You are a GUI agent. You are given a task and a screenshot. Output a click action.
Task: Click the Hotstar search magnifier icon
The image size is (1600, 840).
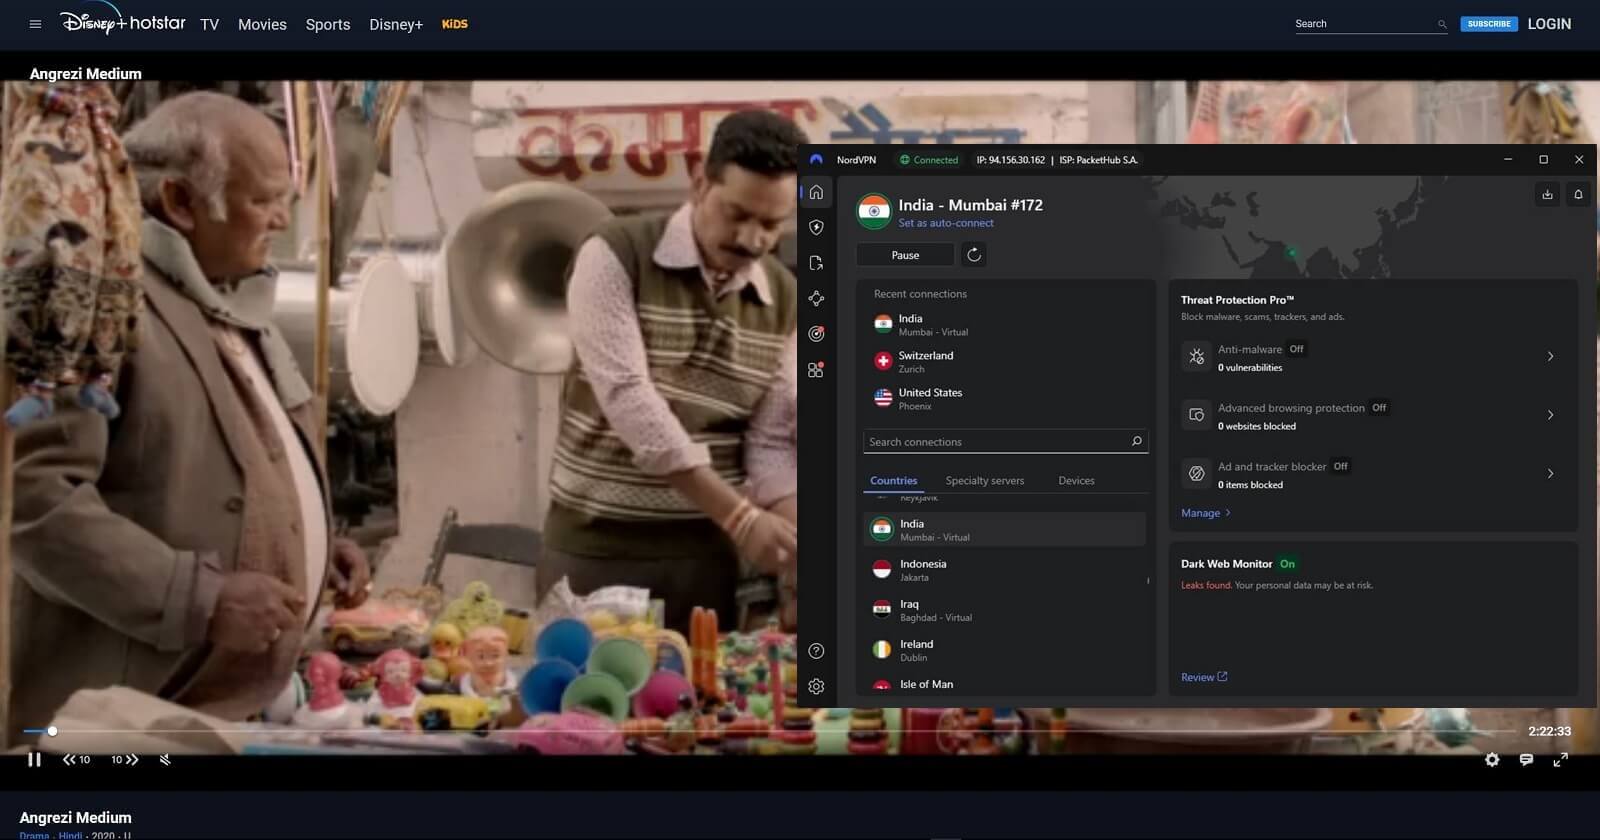(x=1442, y=24)
